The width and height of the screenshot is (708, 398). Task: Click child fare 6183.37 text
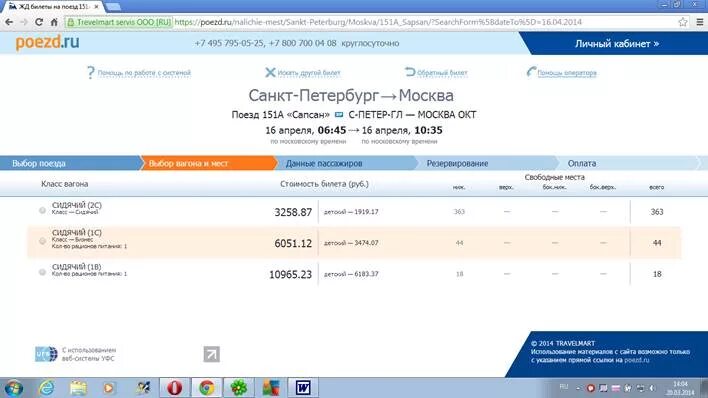351,274
